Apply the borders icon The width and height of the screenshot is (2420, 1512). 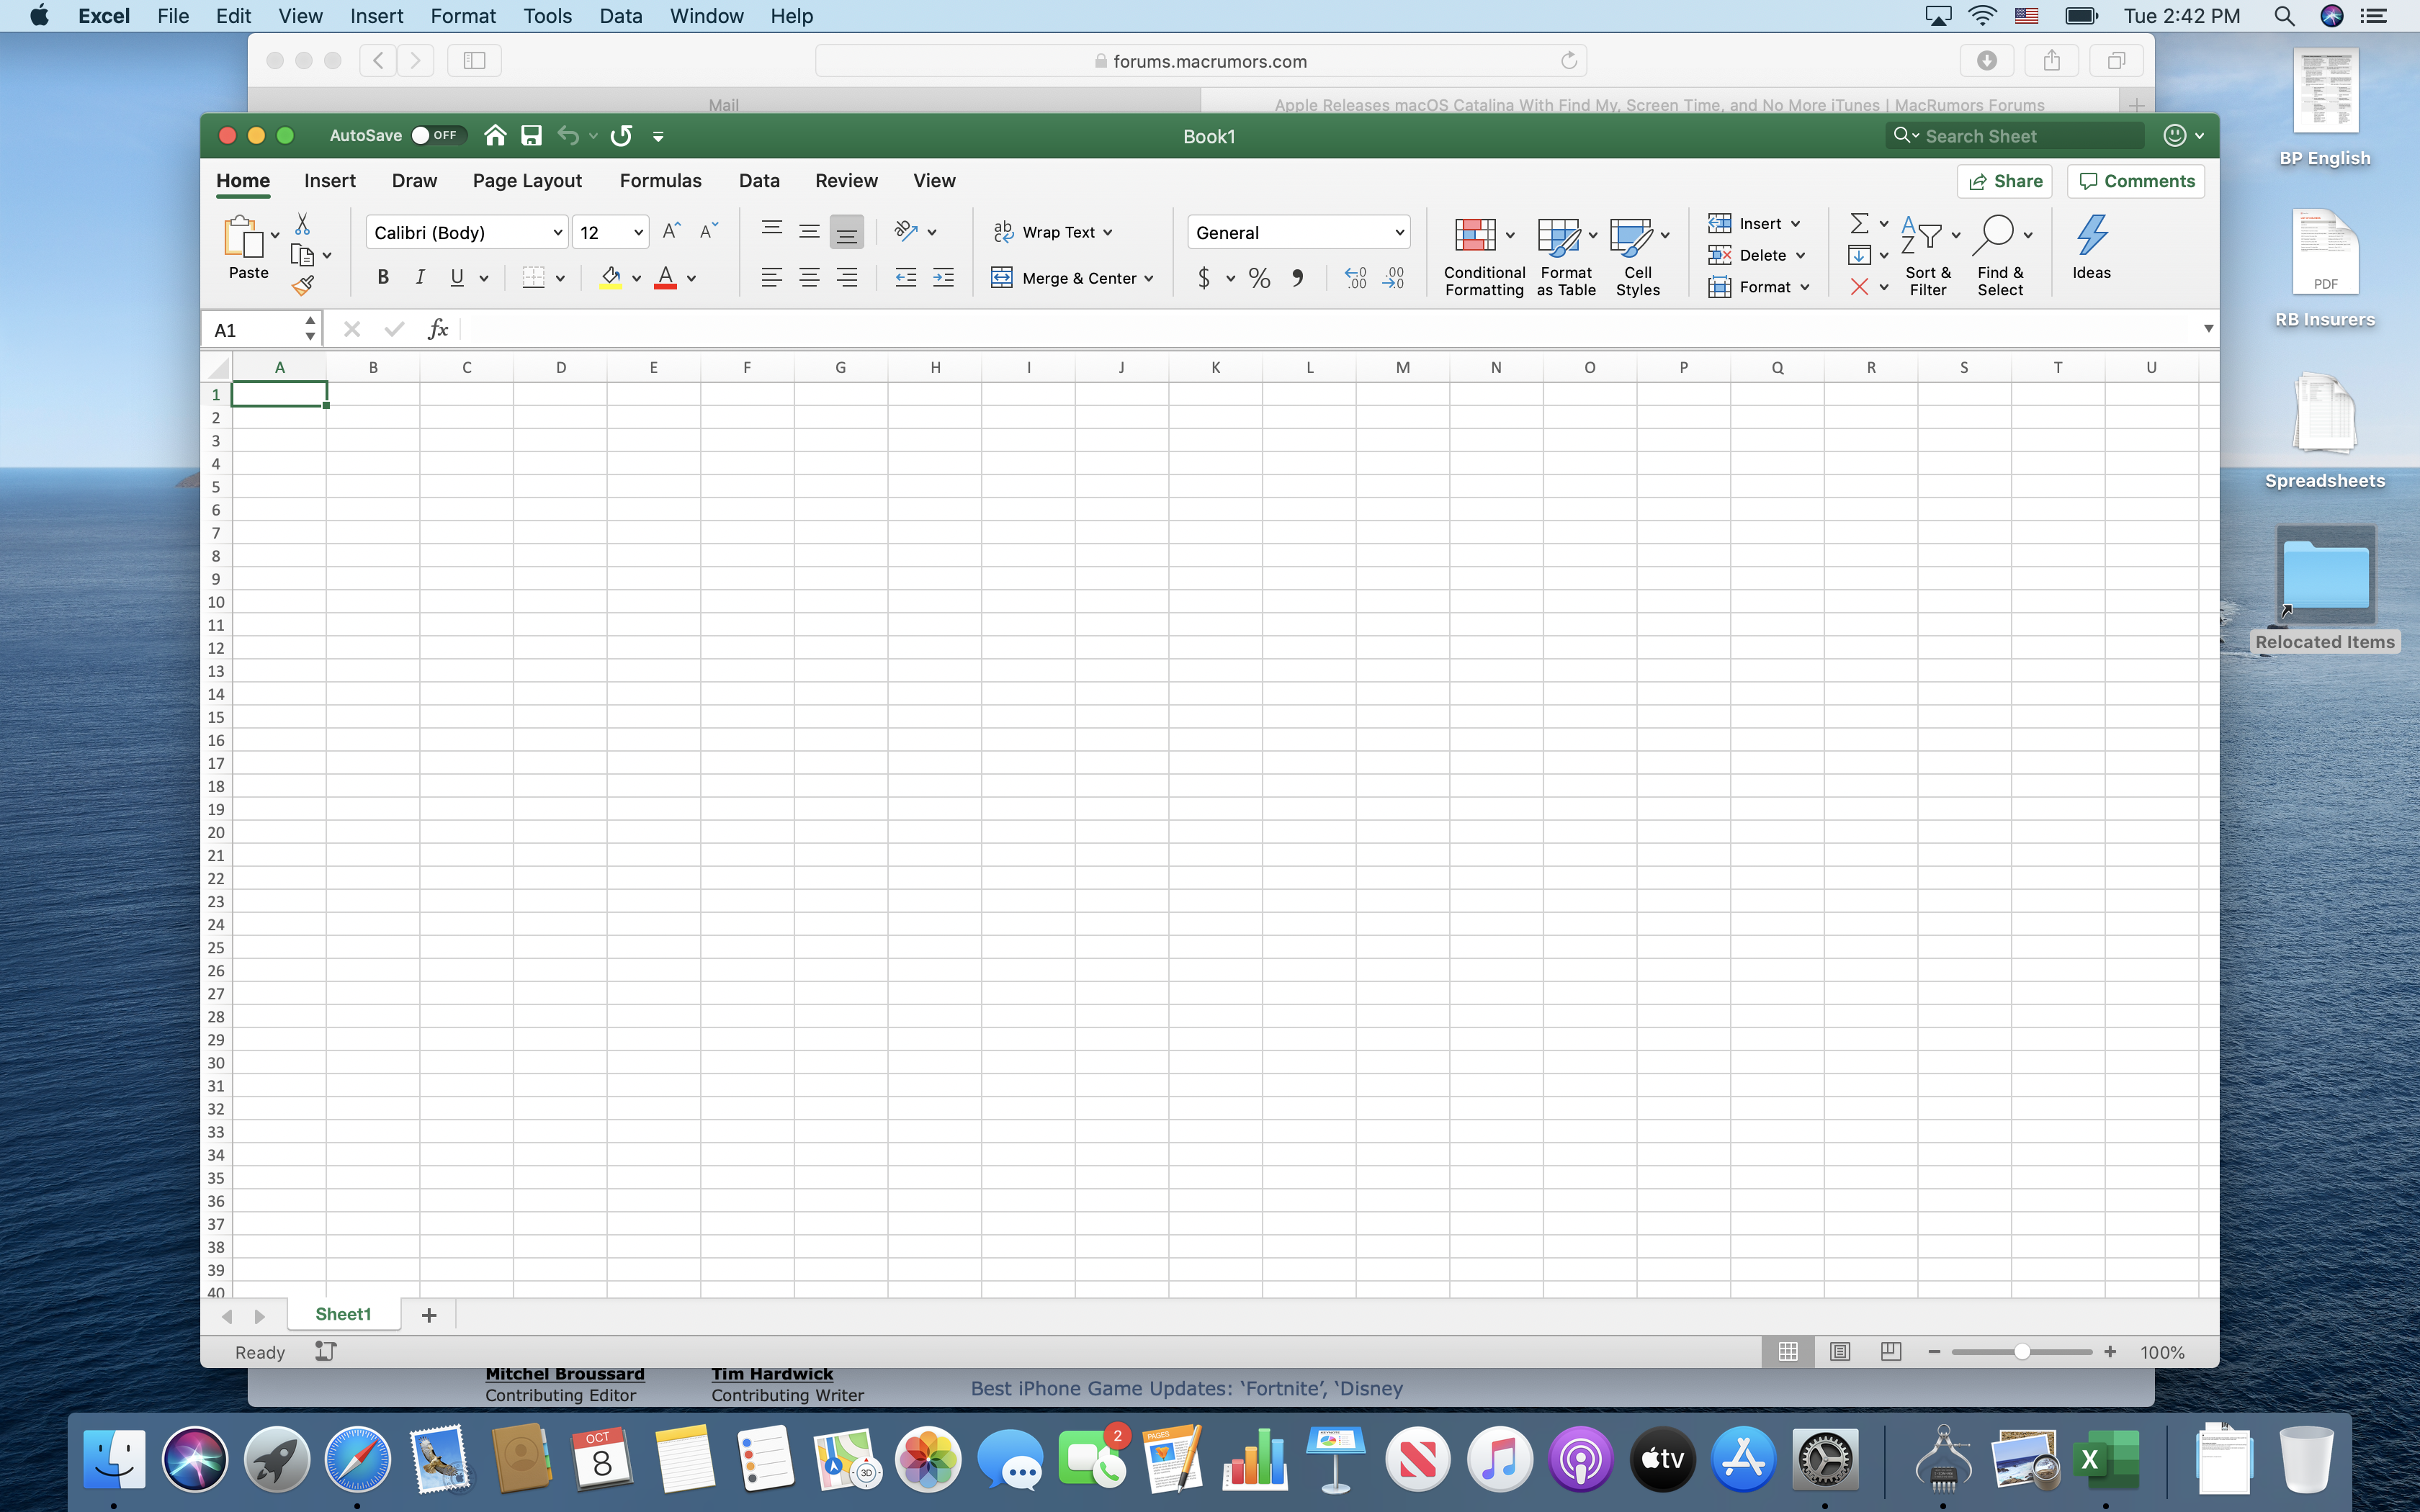534,278
